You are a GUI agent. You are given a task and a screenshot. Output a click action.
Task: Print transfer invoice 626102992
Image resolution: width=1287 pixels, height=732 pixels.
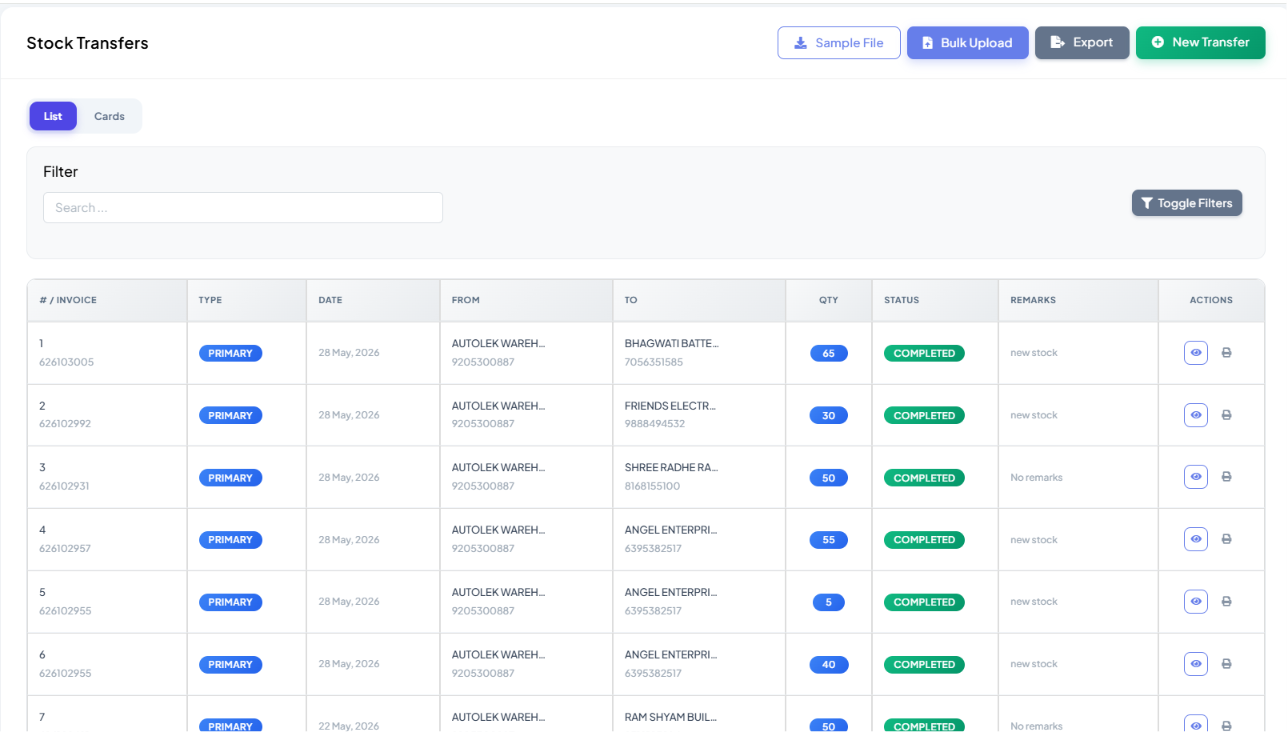(x=1226, y=415)
